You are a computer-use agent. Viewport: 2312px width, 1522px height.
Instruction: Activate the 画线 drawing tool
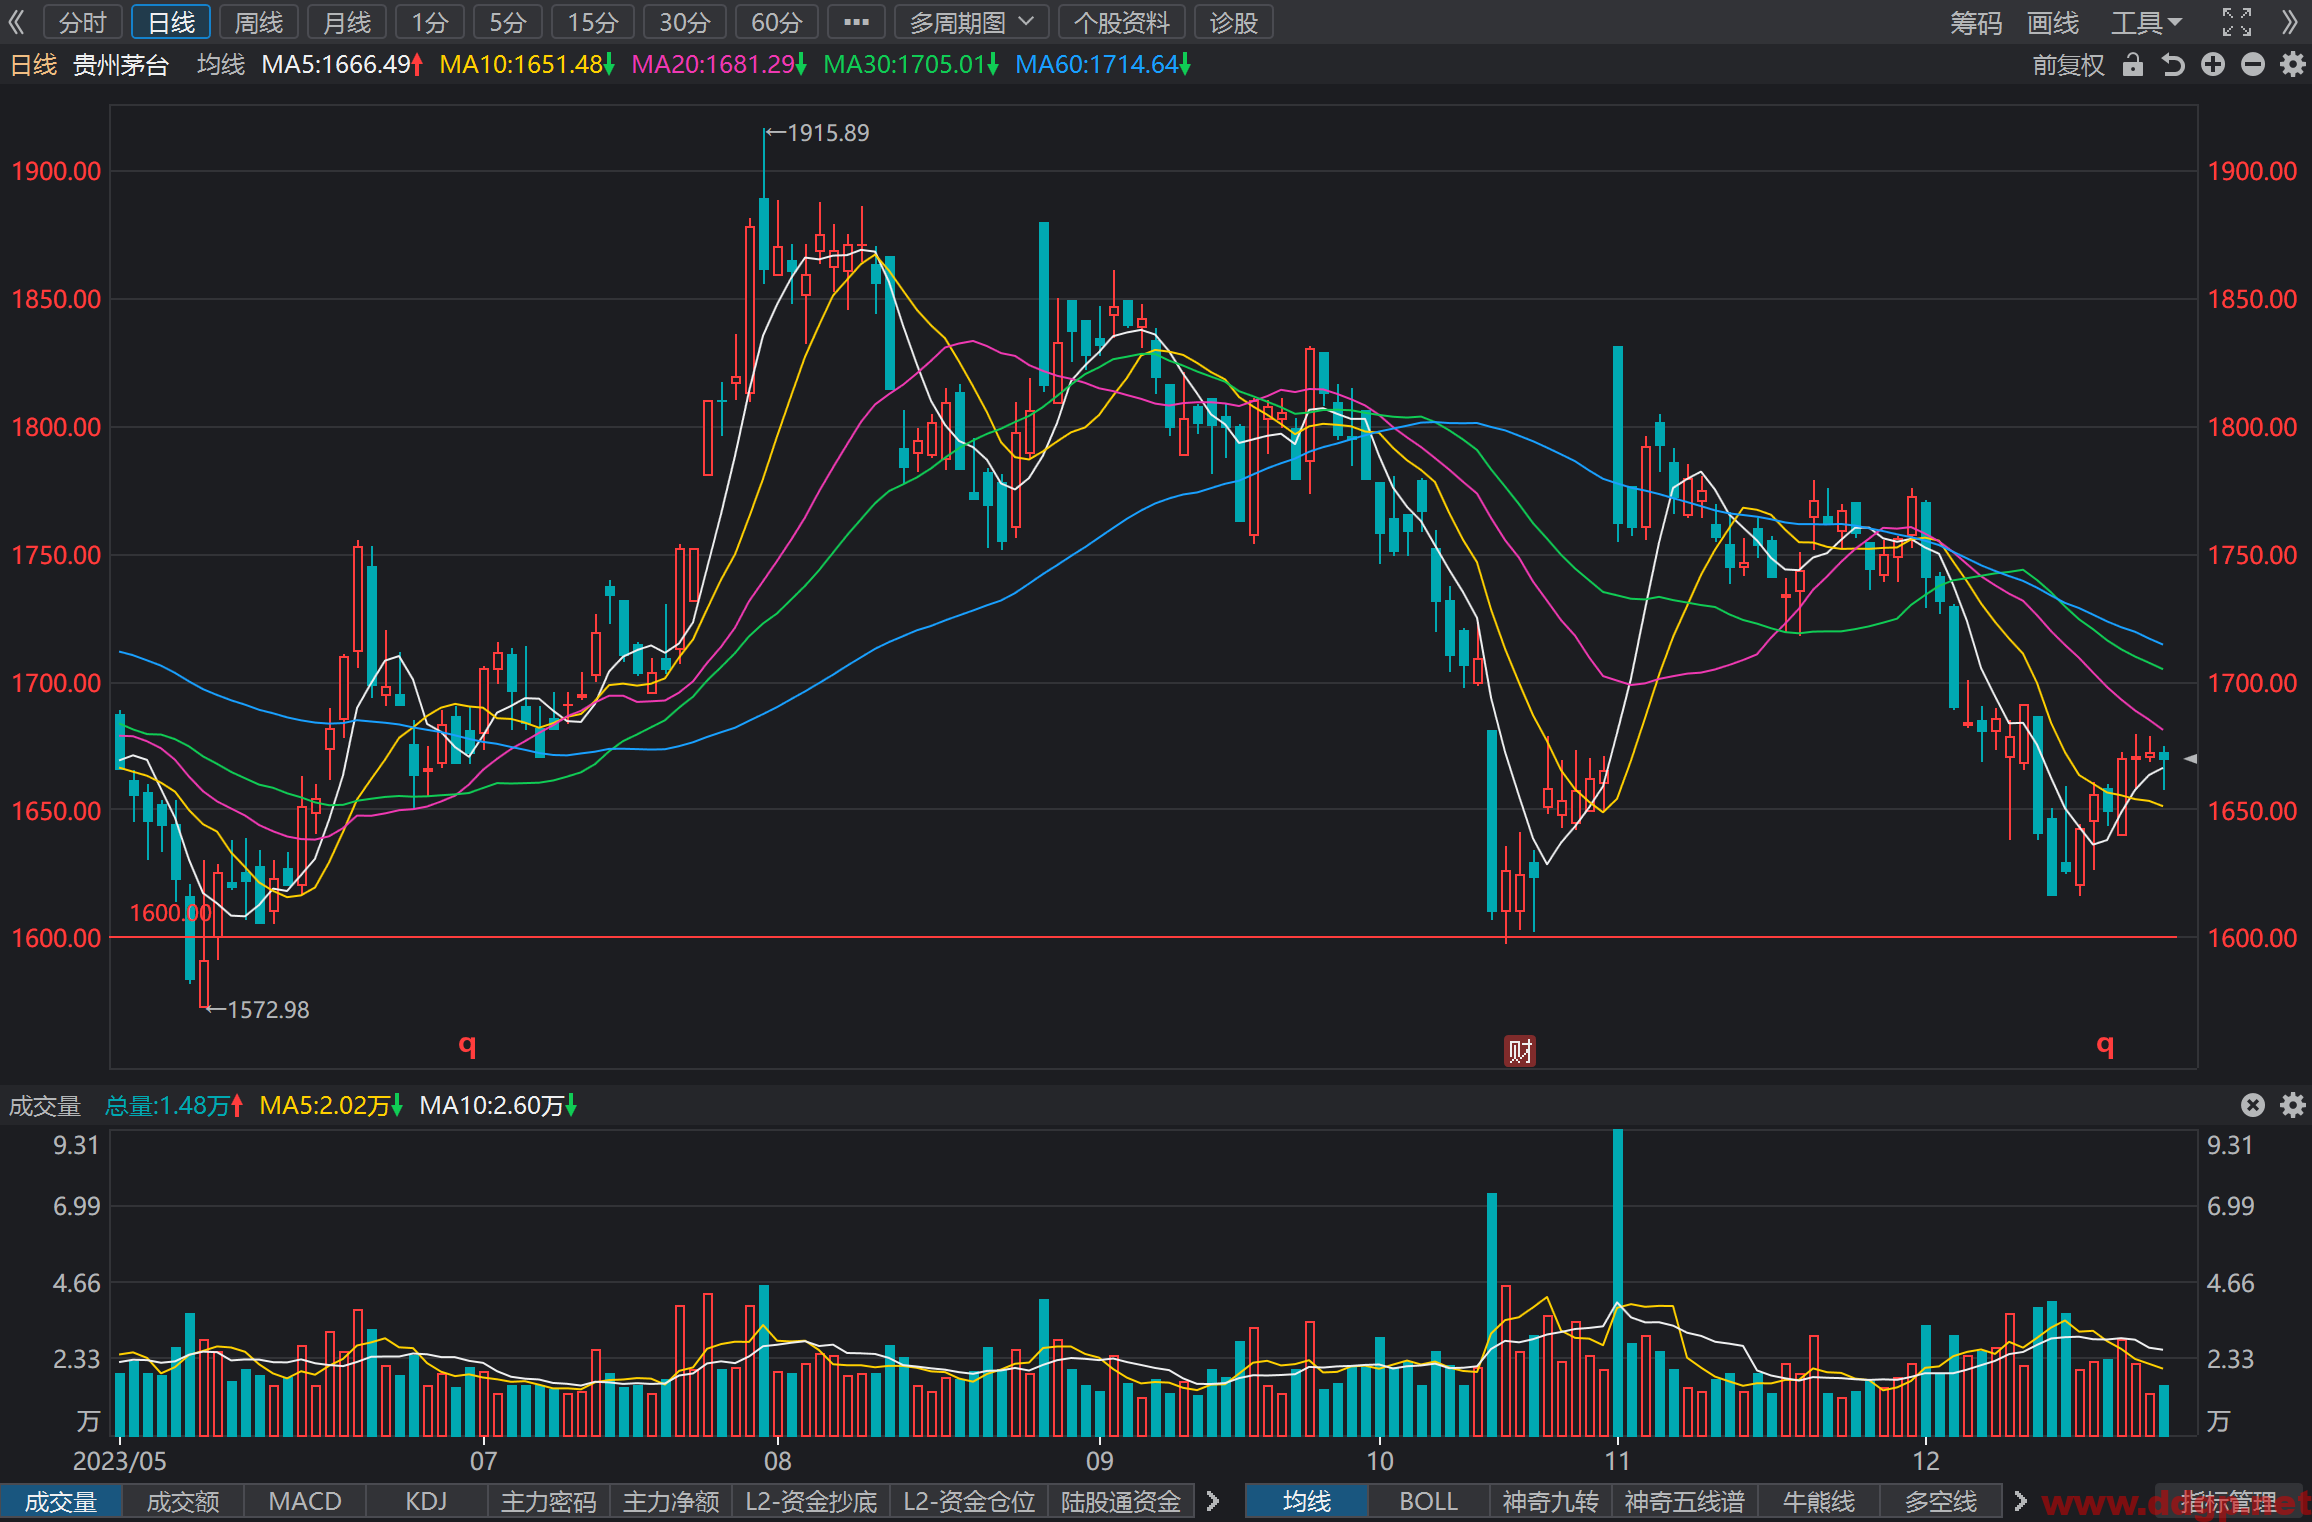[x=2053, y=22]
